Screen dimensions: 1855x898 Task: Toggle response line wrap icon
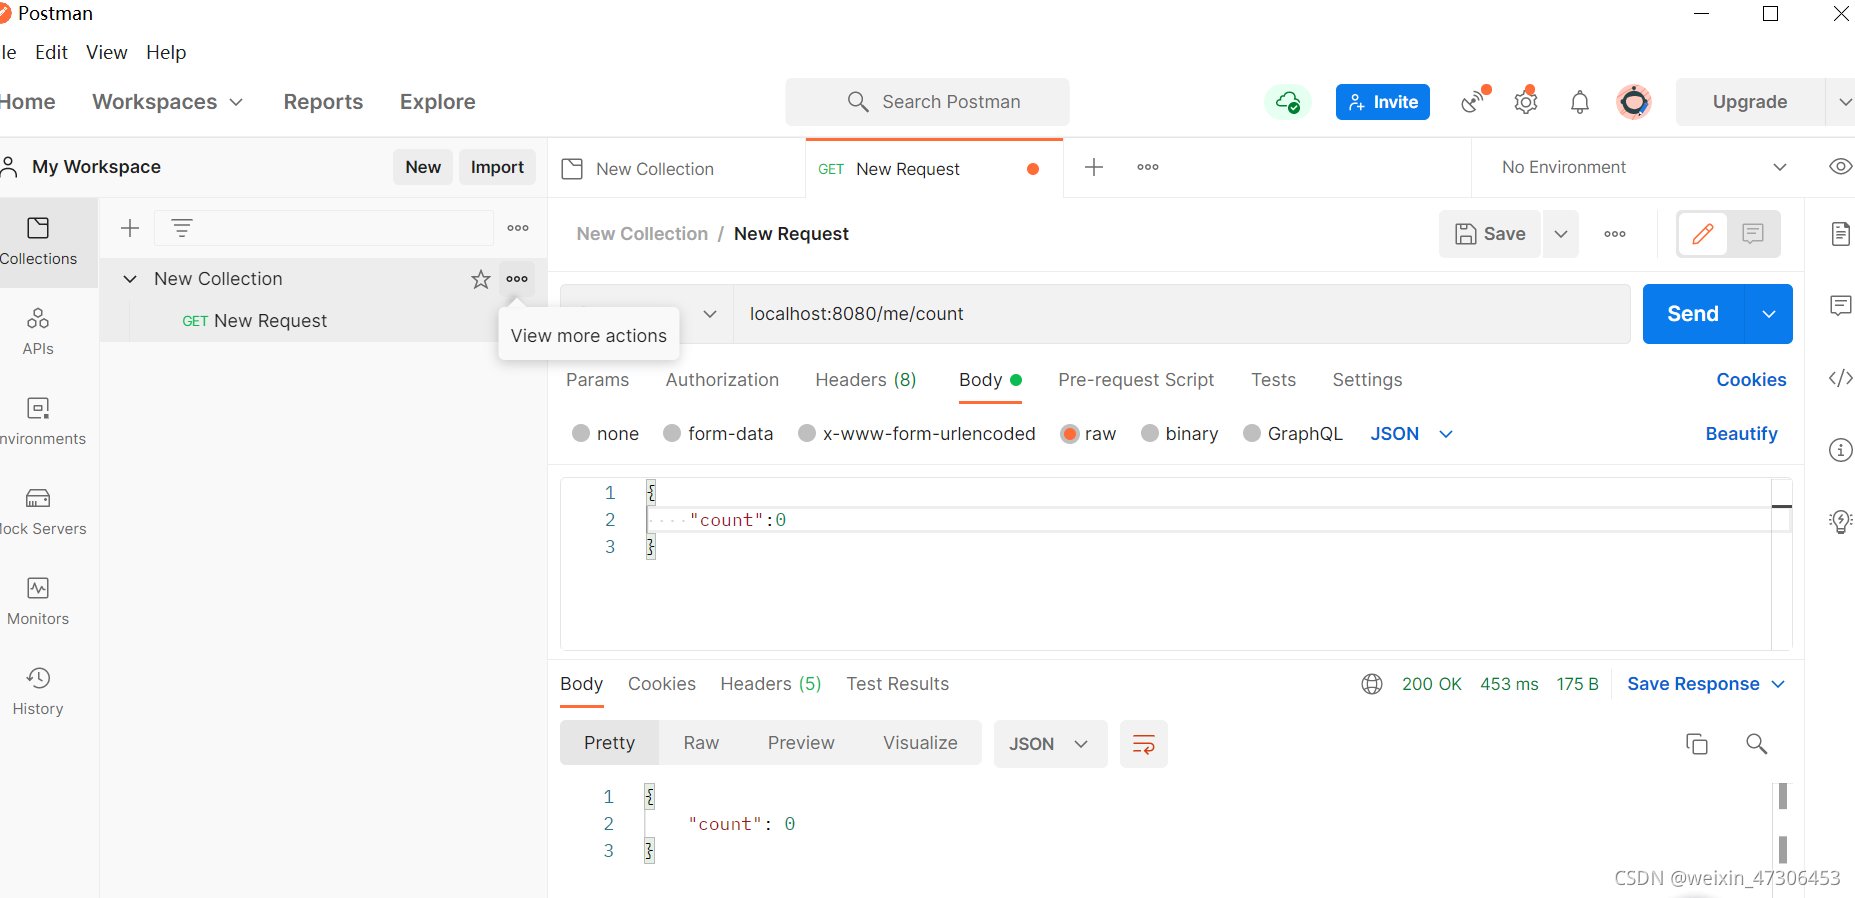pyautogui.click(x=1144, y=744)
